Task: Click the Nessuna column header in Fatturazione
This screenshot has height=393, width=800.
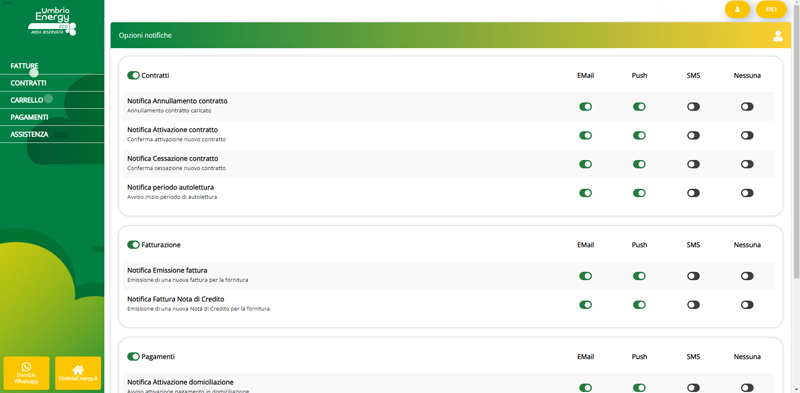Action: pos(747,245)
